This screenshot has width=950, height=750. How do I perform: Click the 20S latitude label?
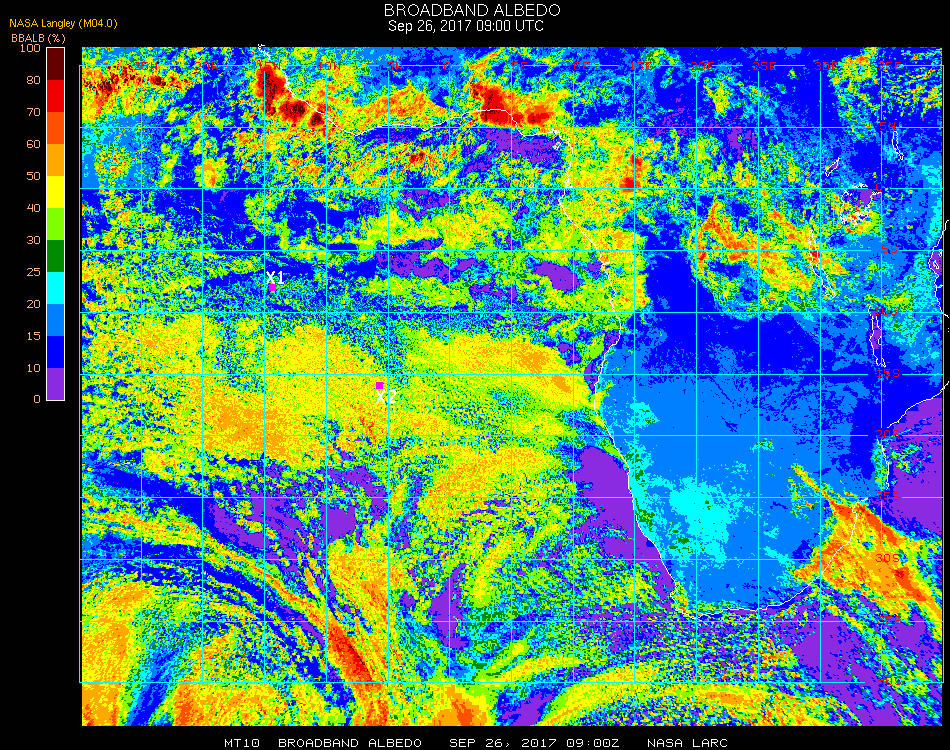(x=888, y=434)
